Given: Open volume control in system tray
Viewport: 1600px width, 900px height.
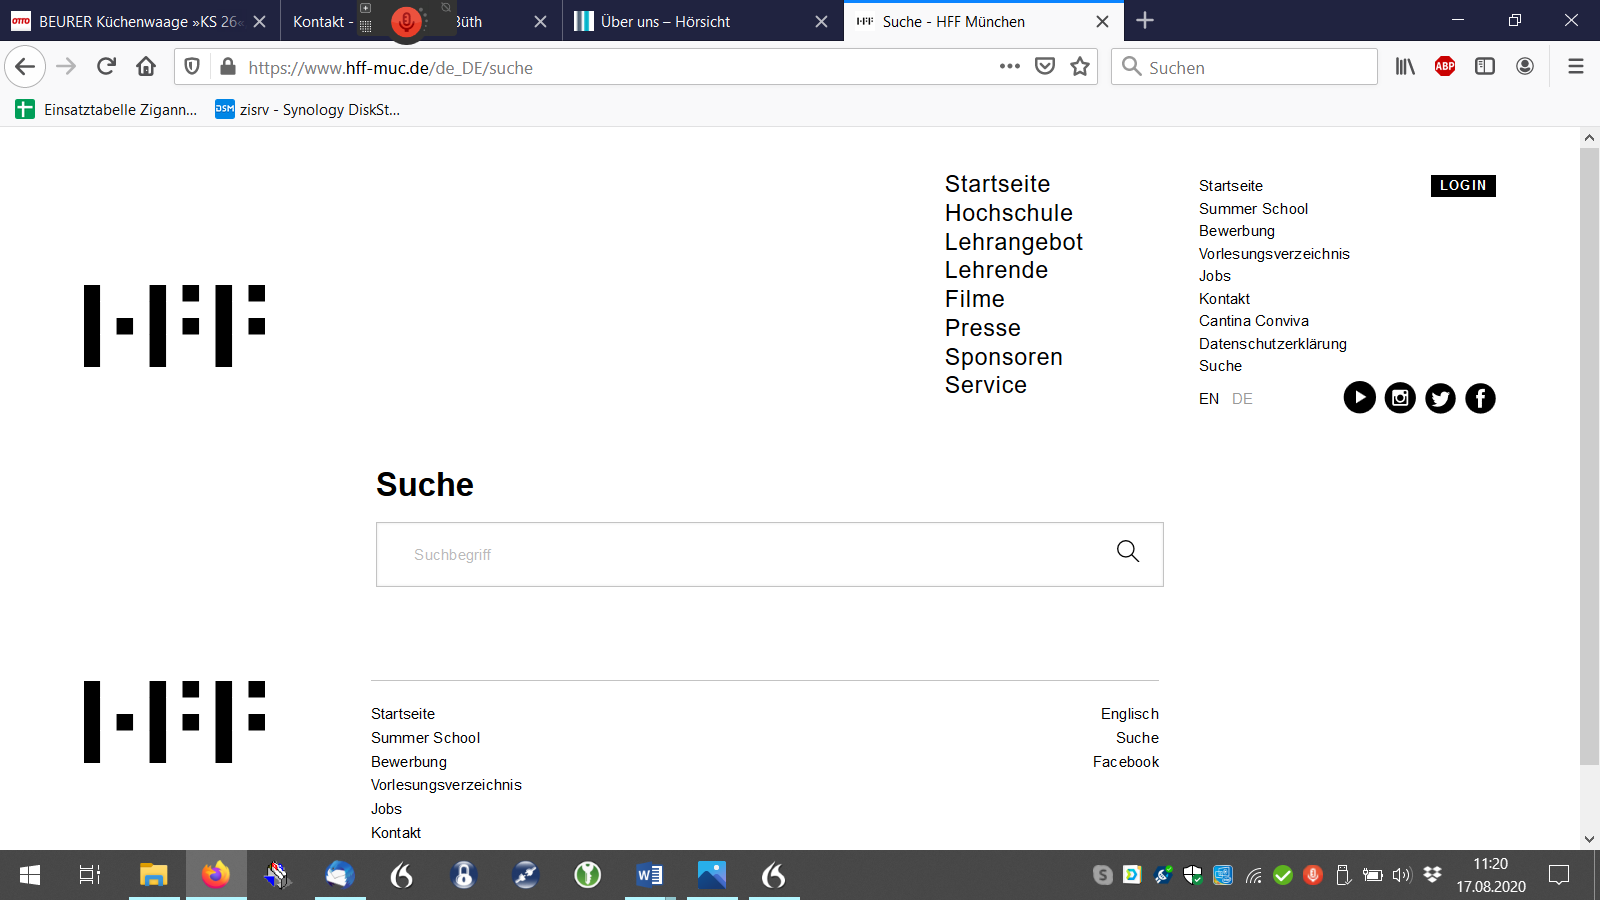Looking at the screenshot, I should click(x=1402, y=875).
